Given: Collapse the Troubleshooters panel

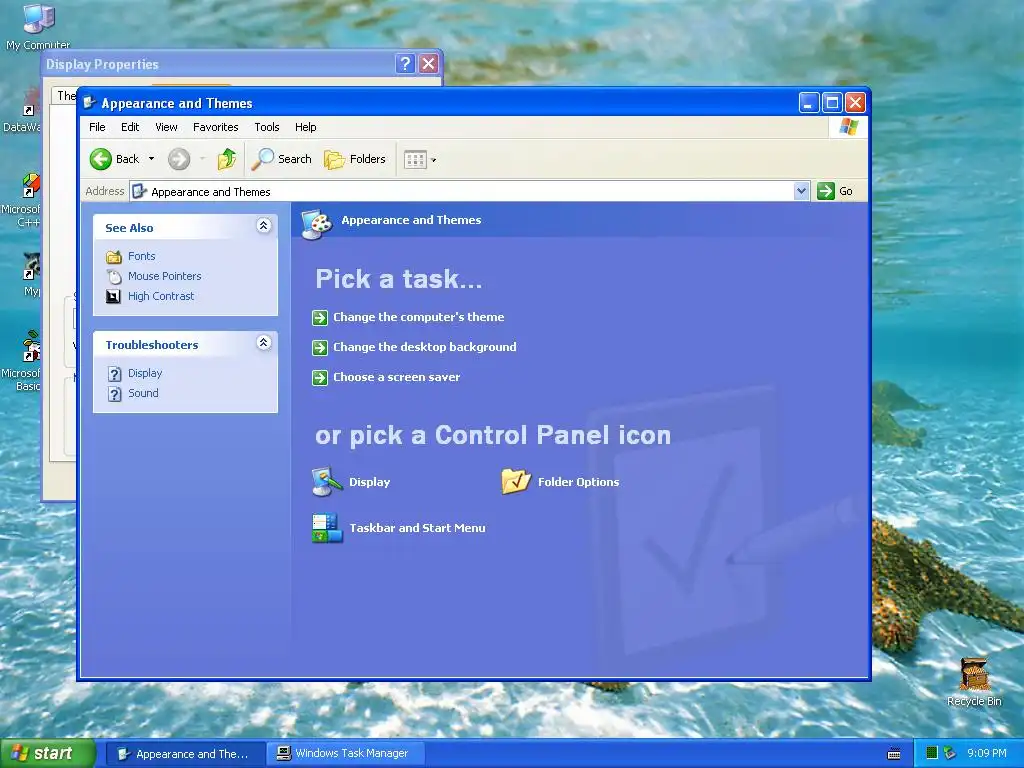Looking at the screenshot, I should click(263, 343).
